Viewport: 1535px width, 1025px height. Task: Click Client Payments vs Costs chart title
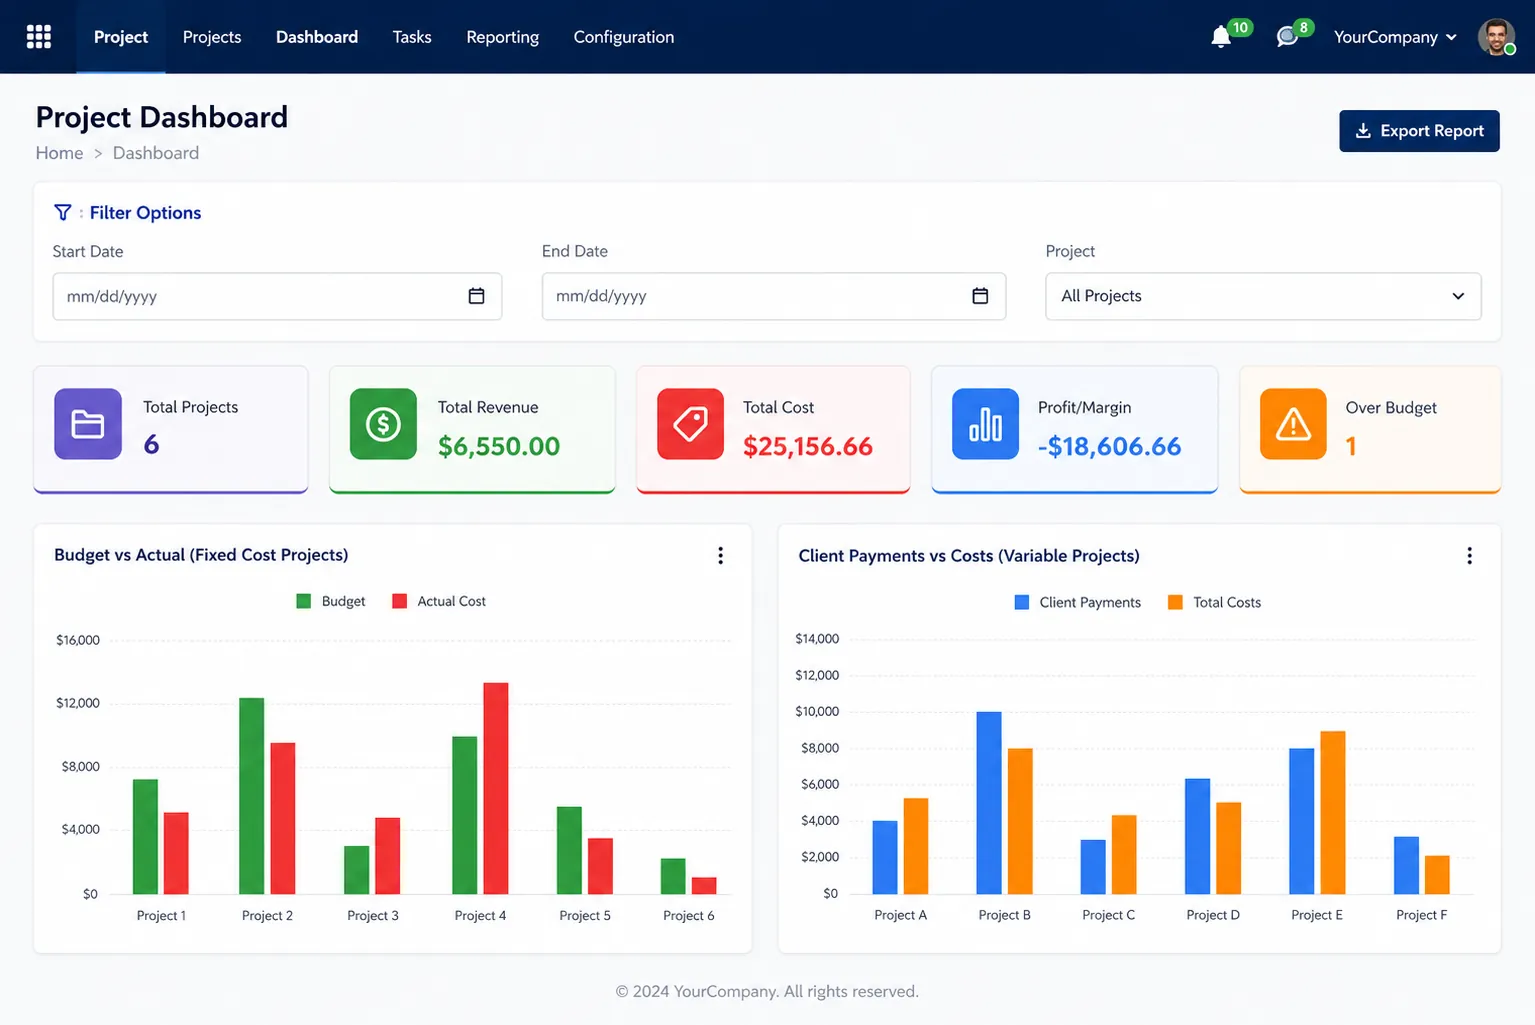point(969,556)
